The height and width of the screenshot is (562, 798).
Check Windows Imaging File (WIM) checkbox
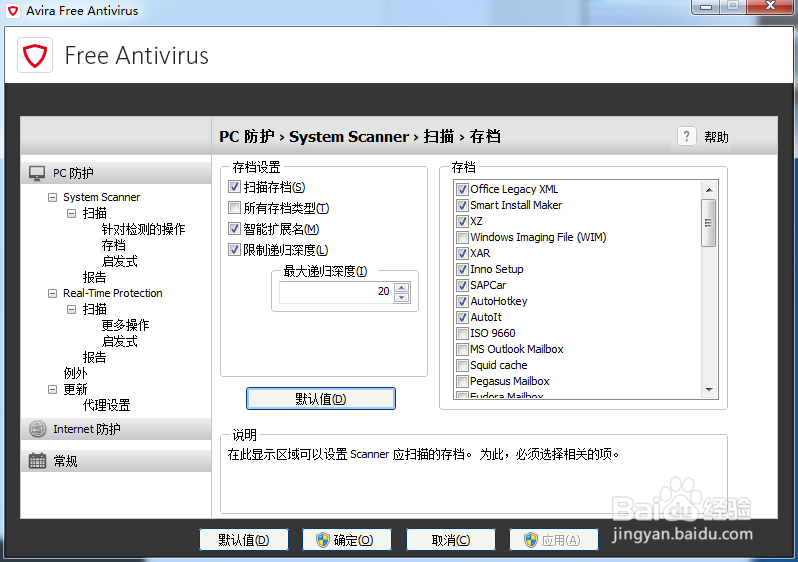click(x=462, y=237)
